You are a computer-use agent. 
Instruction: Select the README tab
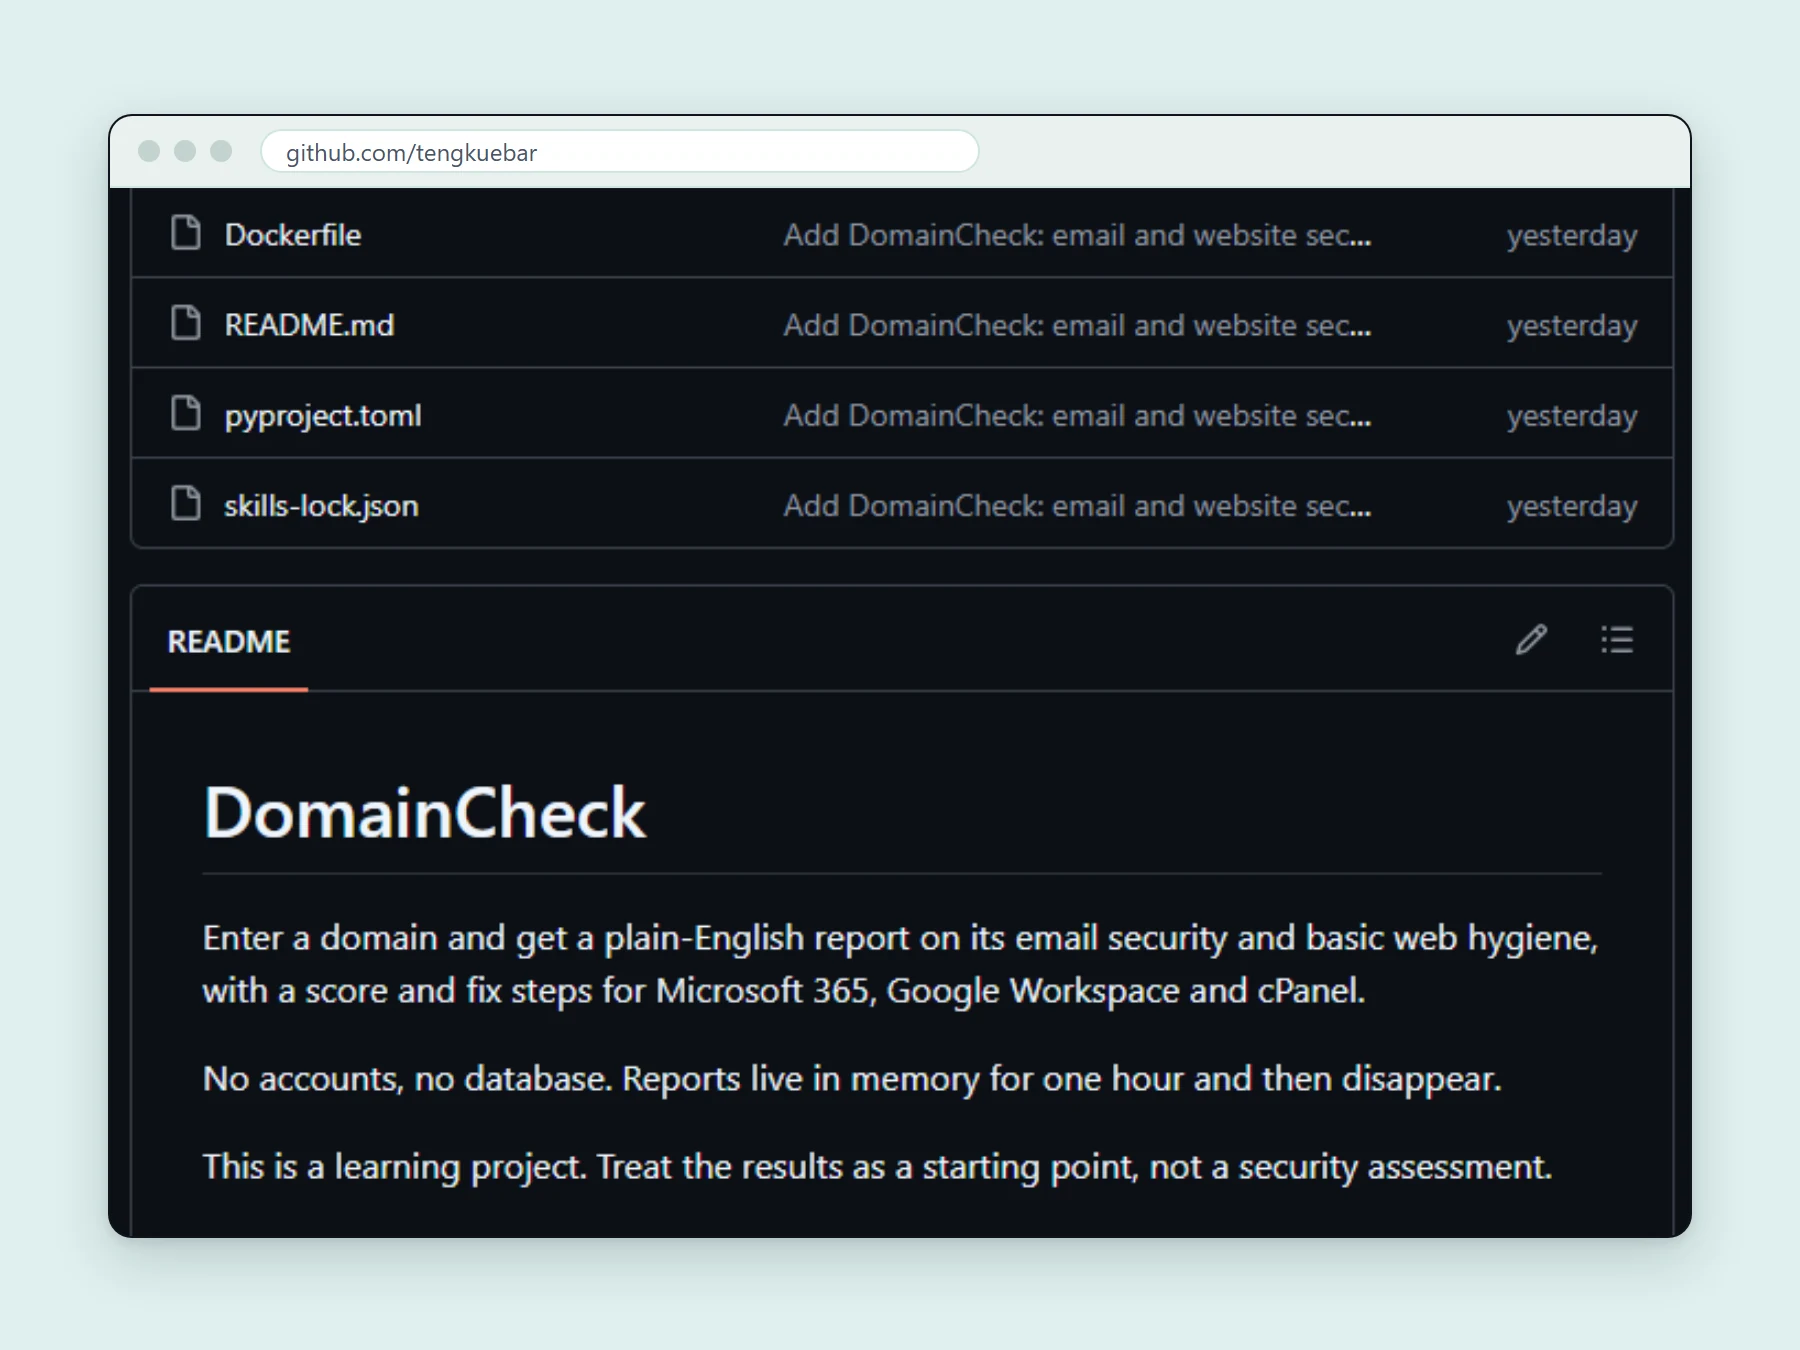pos(229,641)
